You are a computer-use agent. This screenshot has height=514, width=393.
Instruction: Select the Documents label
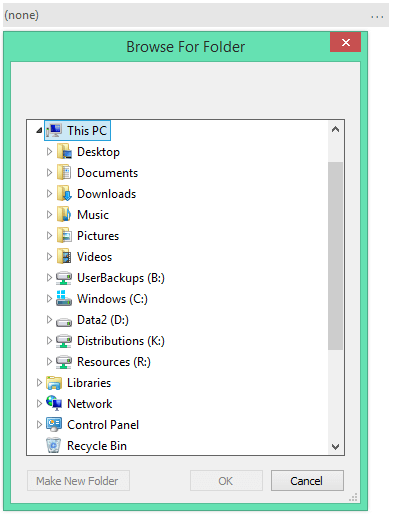(107, 173)
